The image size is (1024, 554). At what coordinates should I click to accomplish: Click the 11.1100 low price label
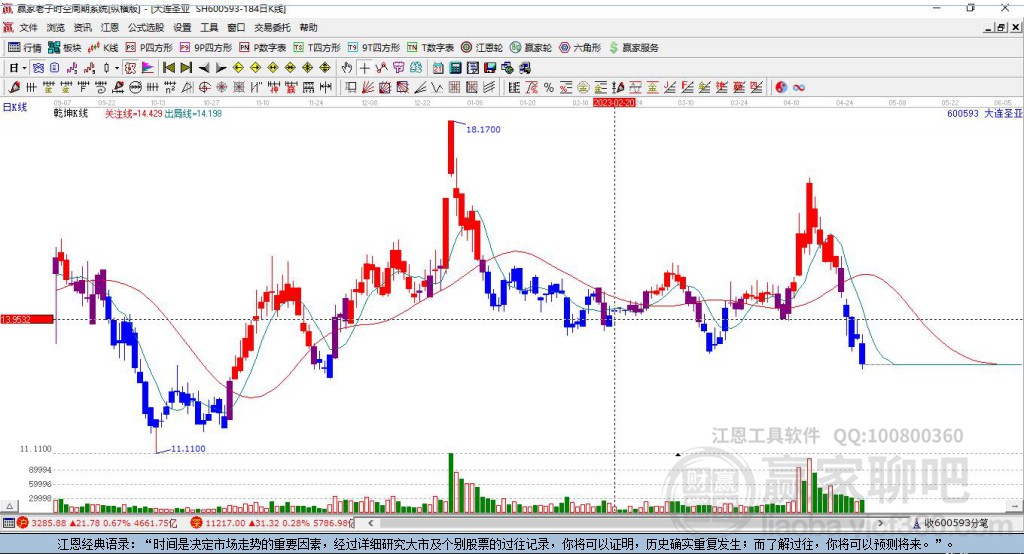tap(188, 449)
